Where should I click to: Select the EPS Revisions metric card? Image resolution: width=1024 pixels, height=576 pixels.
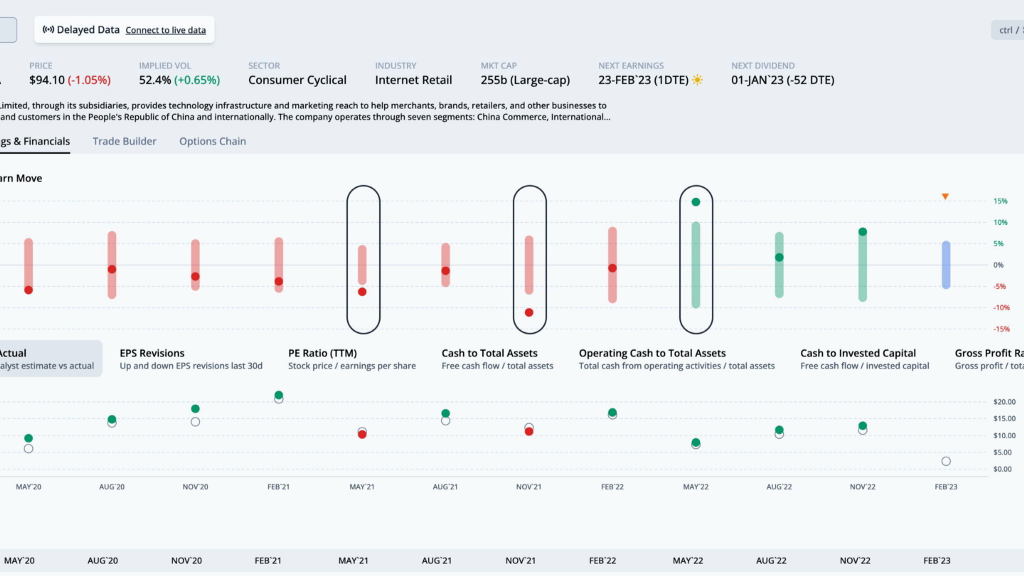click(x=190, y=359)
